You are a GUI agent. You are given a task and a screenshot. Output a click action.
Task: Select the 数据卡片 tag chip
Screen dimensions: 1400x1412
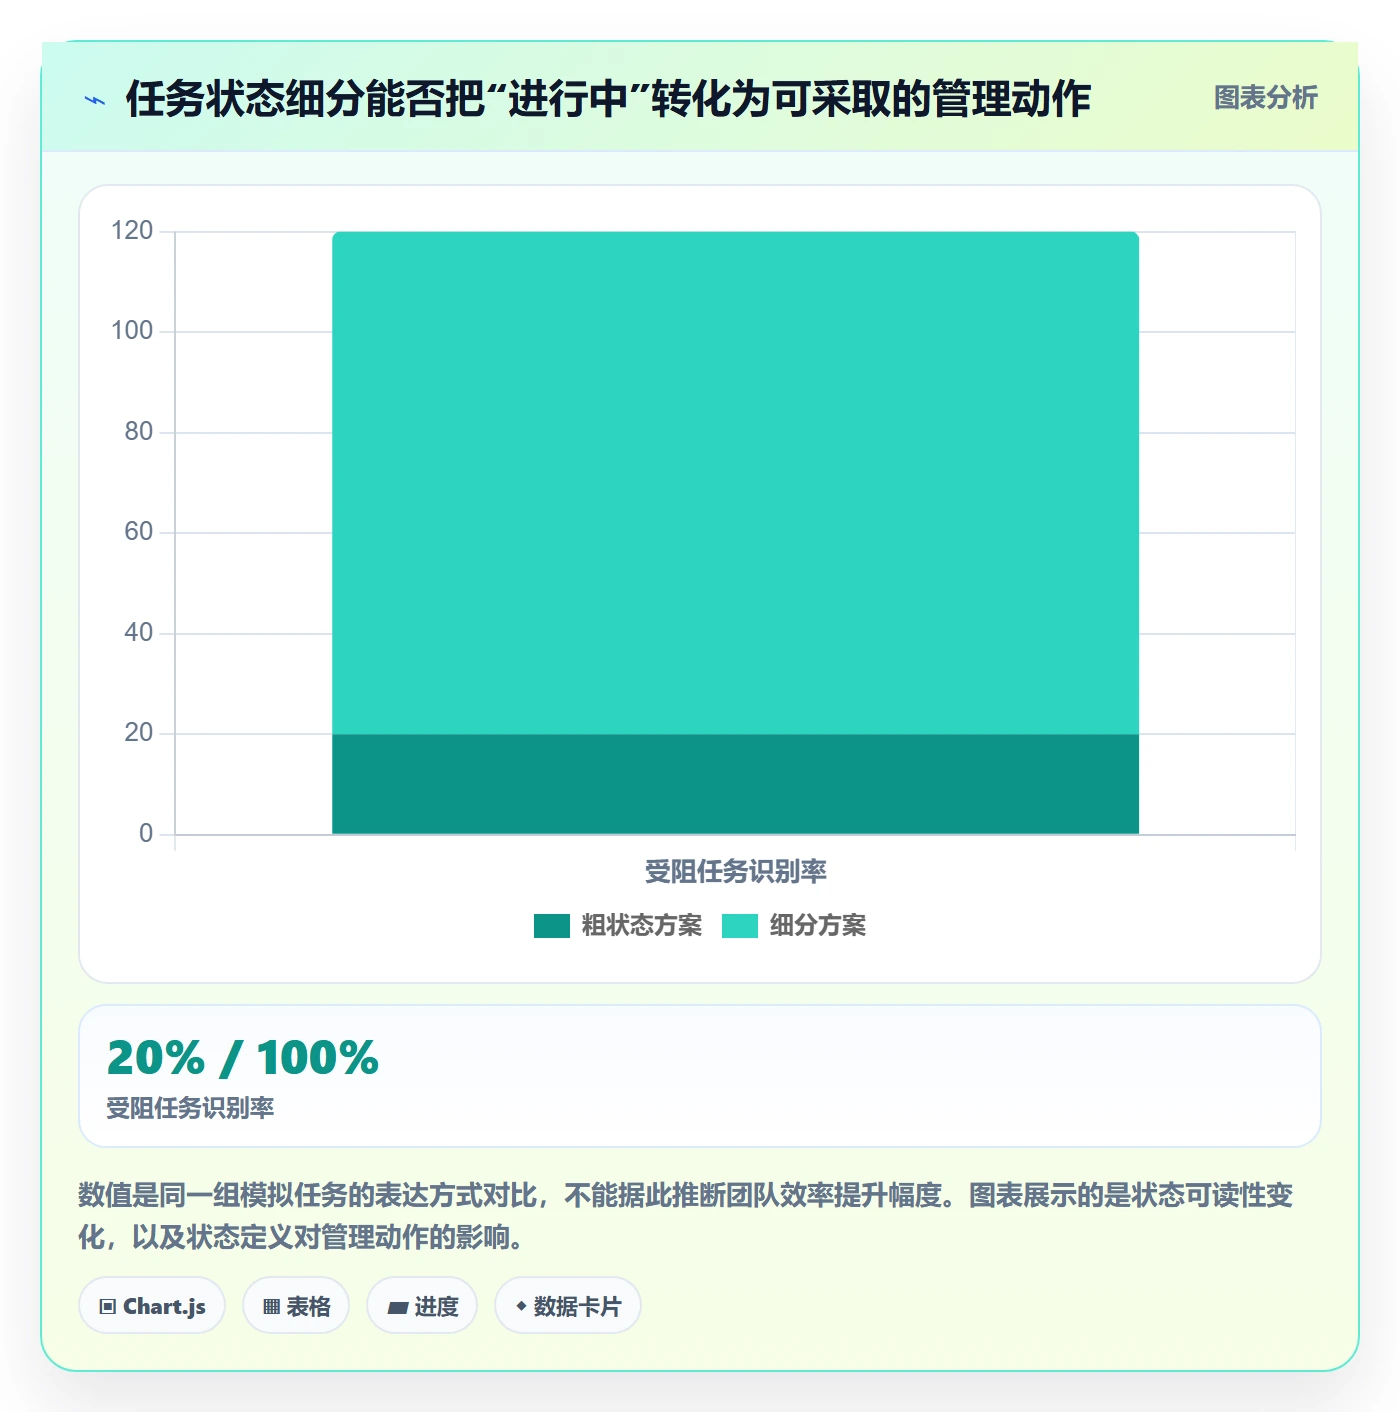pyautogui.click(x=568, y=1306)
